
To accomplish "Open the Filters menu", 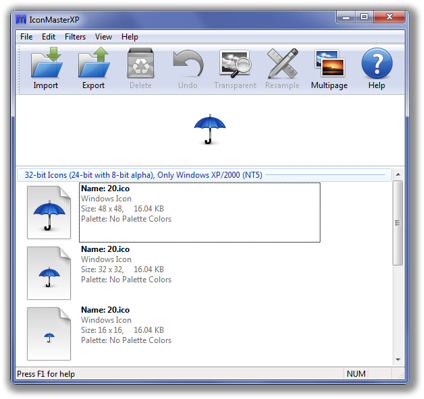I will click(x=75, y=37).
